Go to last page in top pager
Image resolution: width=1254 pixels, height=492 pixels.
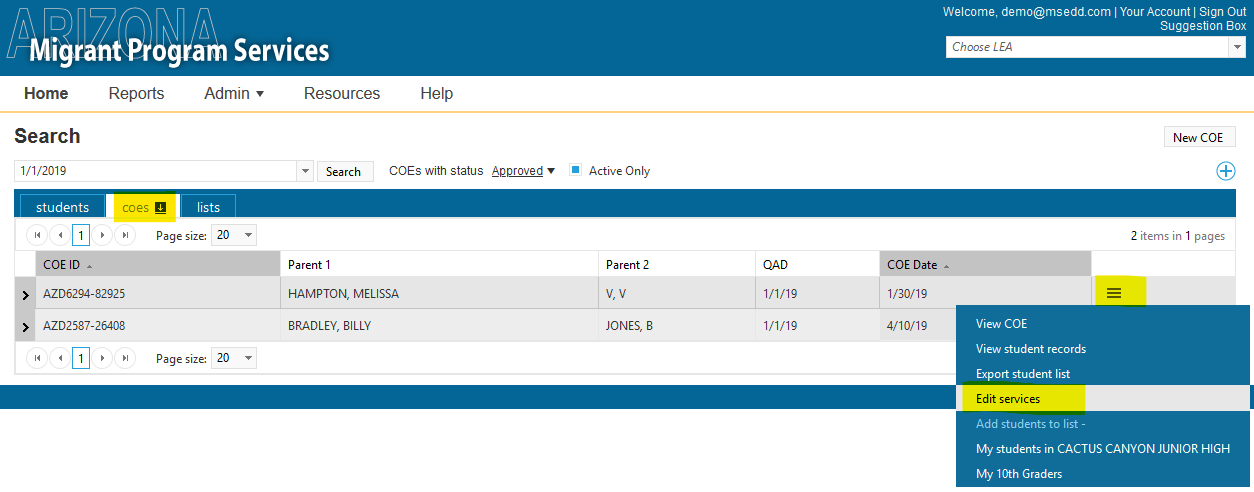pos(125,235)
